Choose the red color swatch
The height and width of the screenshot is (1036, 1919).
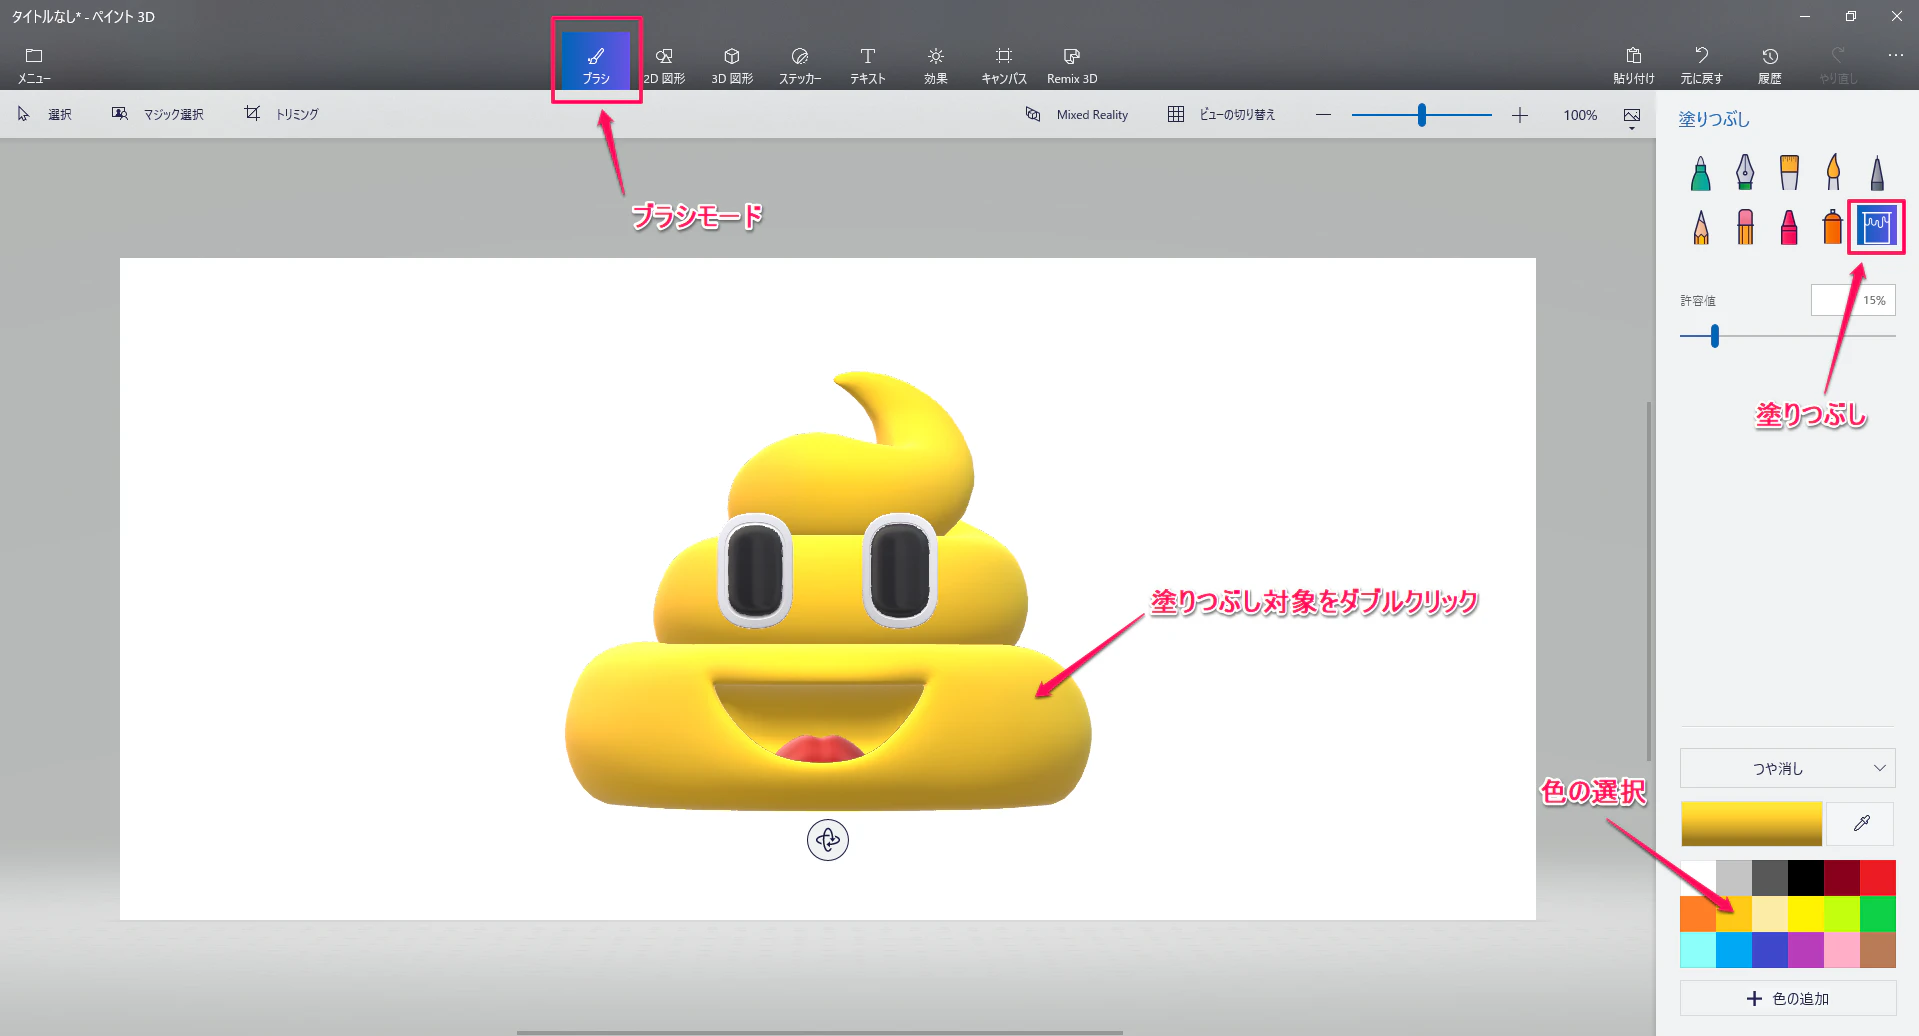pos(1878,878)
